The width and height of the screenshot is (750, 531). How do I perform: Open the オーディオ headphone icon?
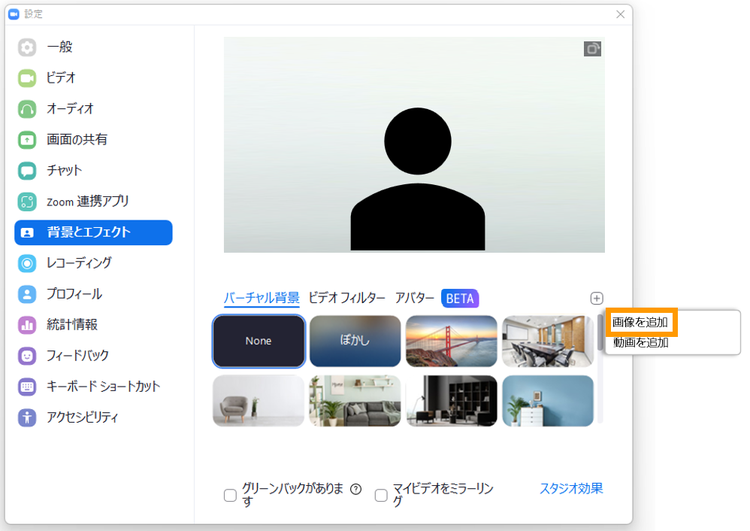click(27, 109)
